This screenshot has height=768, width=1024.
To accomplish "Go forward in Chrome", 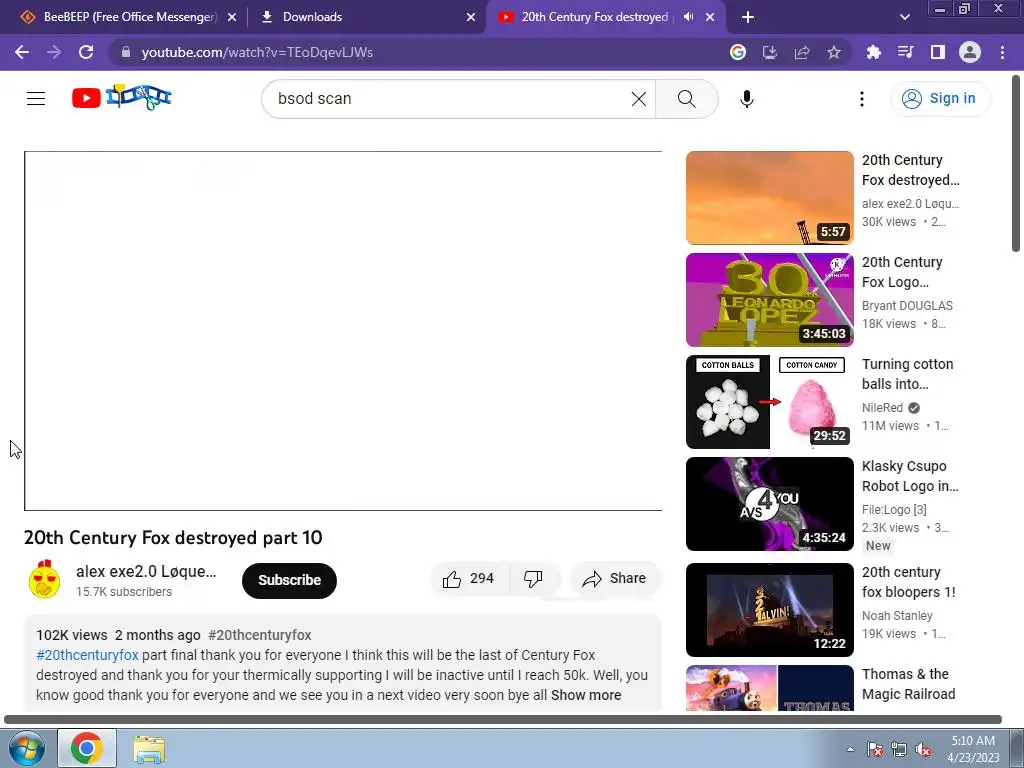I will click(x=54, y=52).
